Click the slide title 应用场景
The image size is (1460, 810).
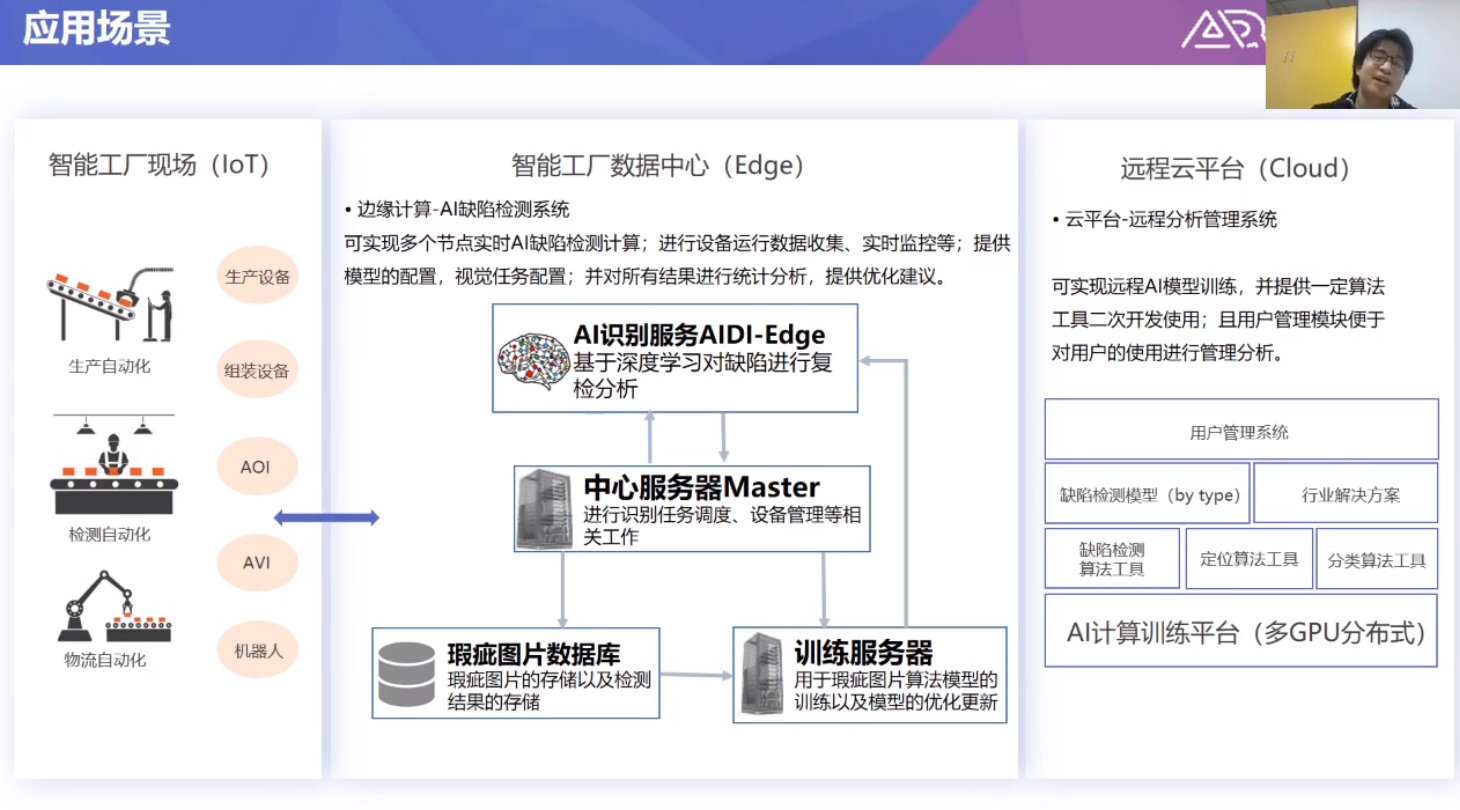point(96,30)
